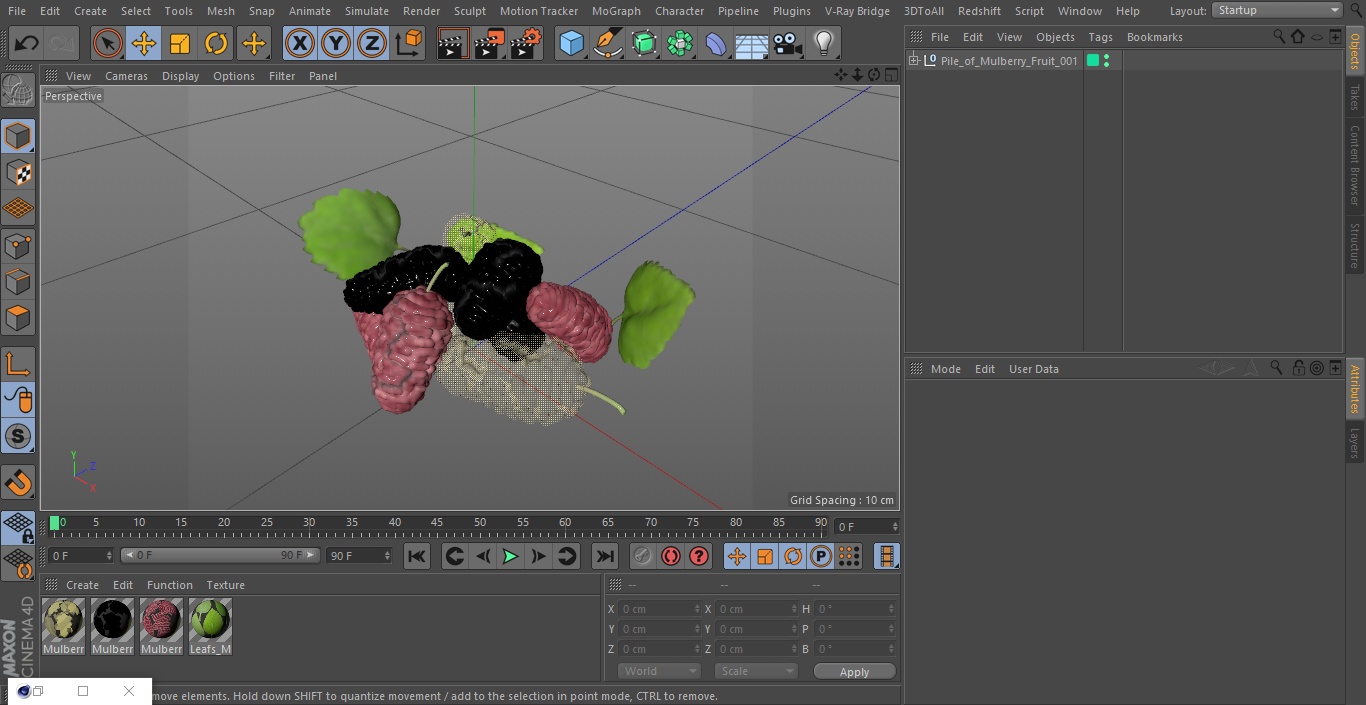Open viewport Display menu
Viewport: 1366px width, 705px height.
tap(180, 76)
